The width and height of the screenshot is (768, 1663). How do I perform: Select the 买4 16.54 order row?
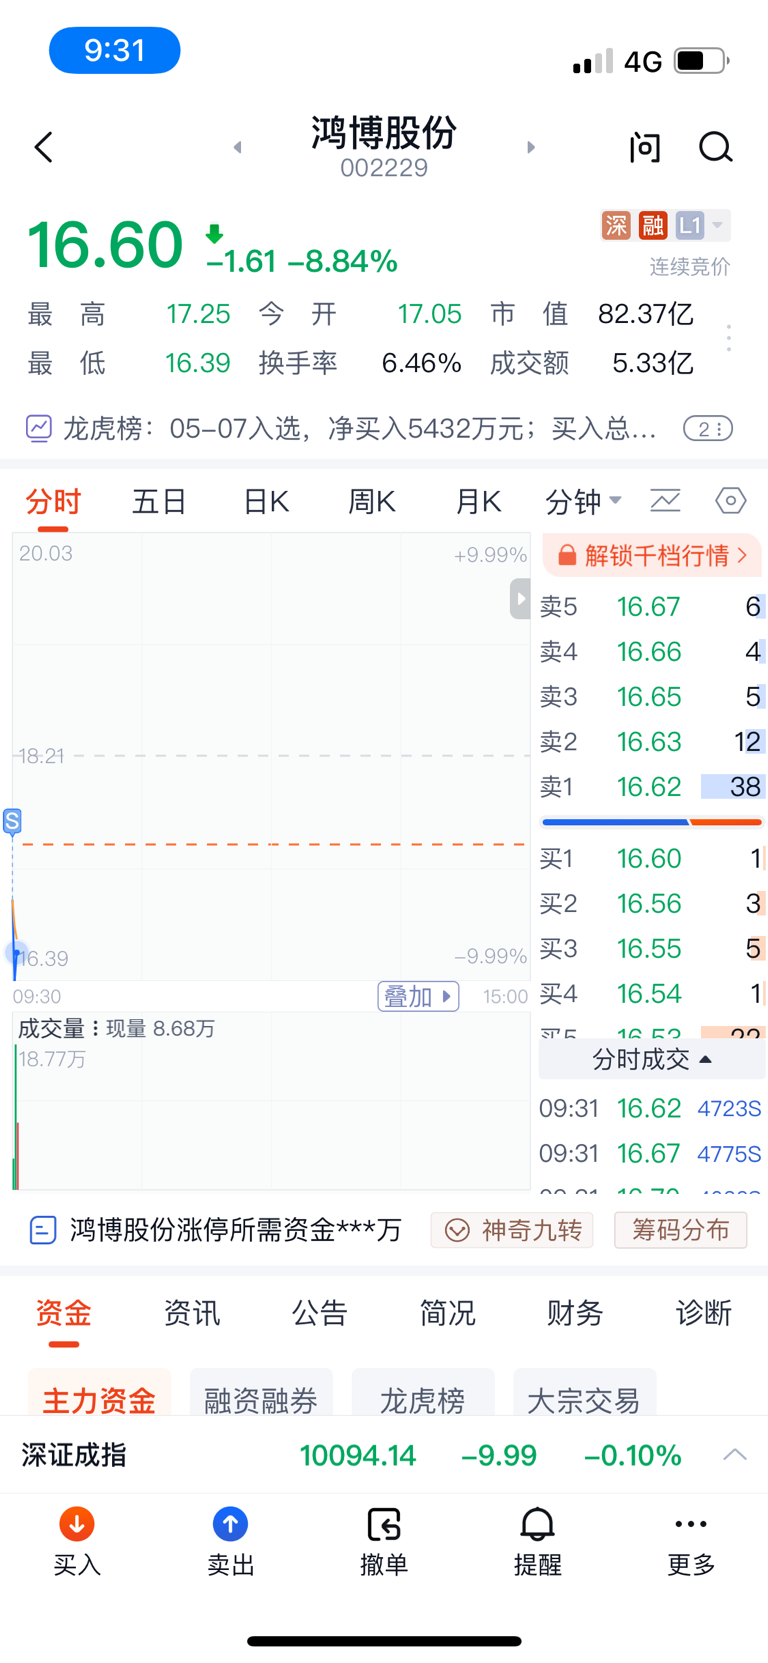pyautogui.click(x=652, y=994)
